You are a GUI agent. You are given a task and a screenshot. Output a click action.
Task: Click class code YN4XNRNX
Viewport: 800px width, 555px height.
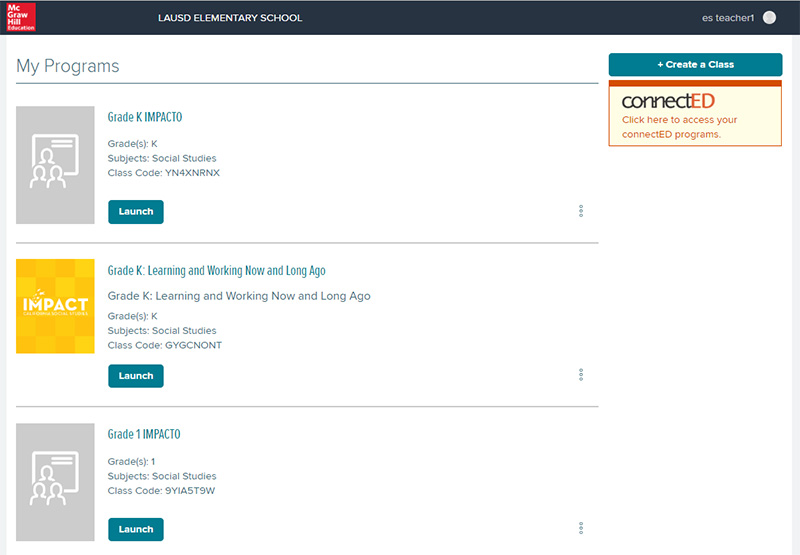tap(192, 173)
